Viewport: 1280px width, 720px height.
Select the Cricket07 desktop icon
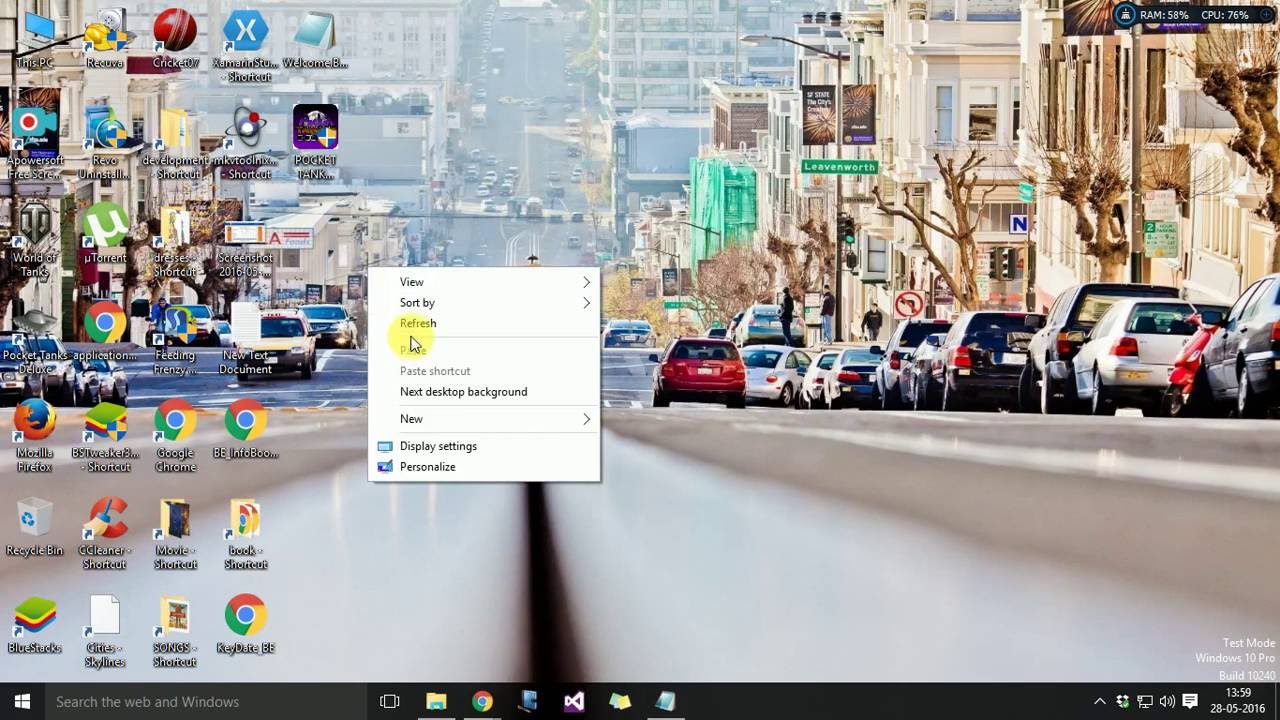175,32
